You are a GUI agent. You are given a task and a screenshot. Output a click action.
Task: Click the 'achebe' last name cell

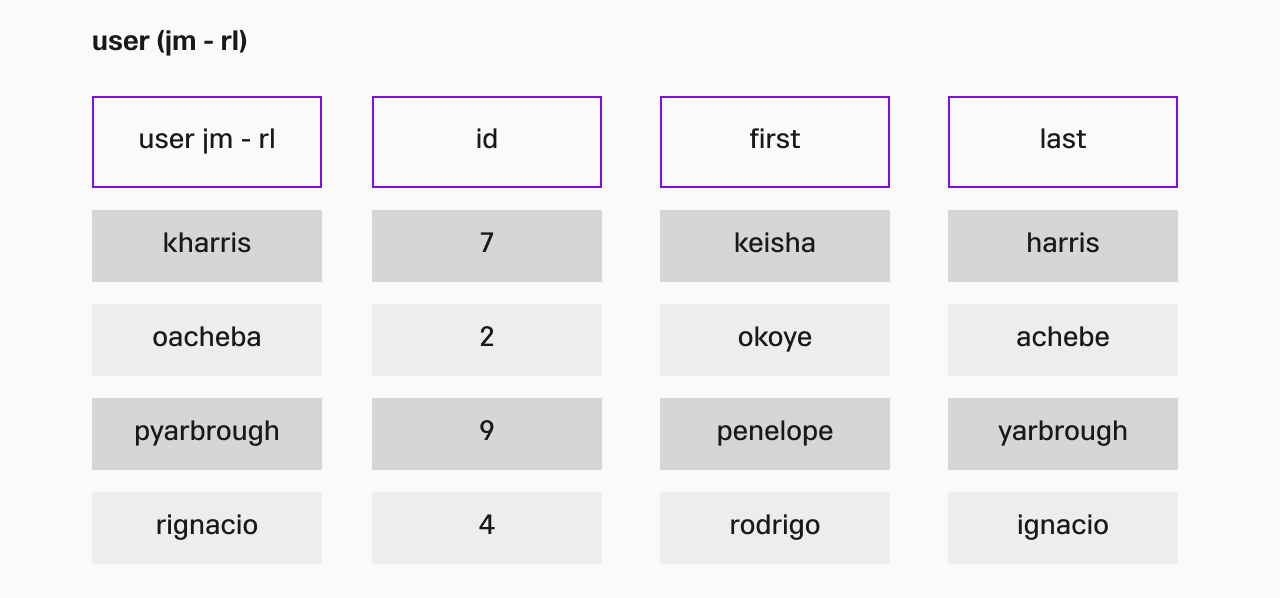pos(1063,340)
